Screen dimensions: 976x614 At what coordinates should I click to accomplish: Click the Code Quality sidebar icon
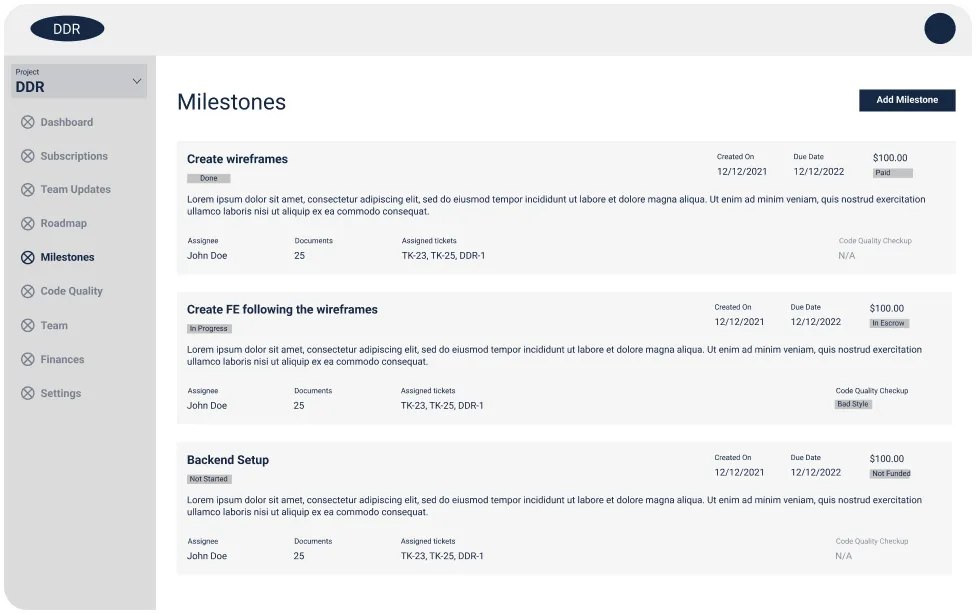tap(28, 292)
